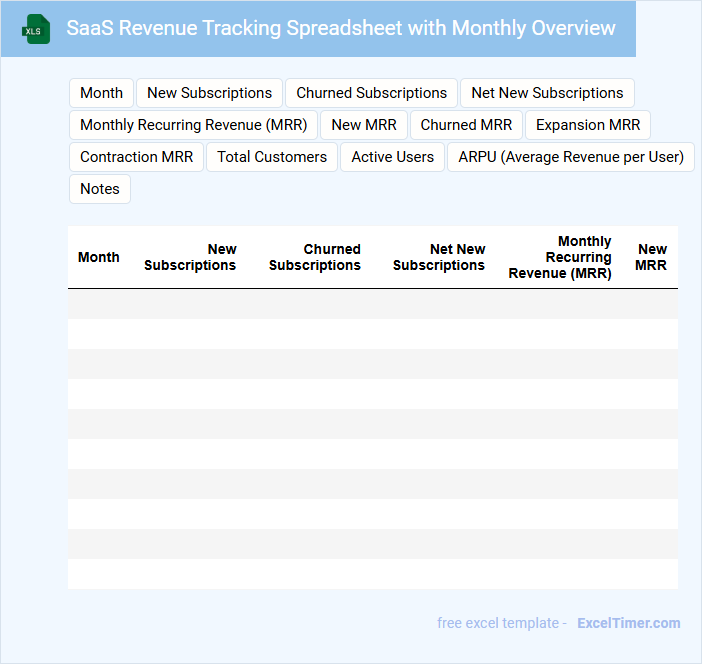Click the Net New Subscriptions table header
702x664 pixels.
click(x=439, y=257)
